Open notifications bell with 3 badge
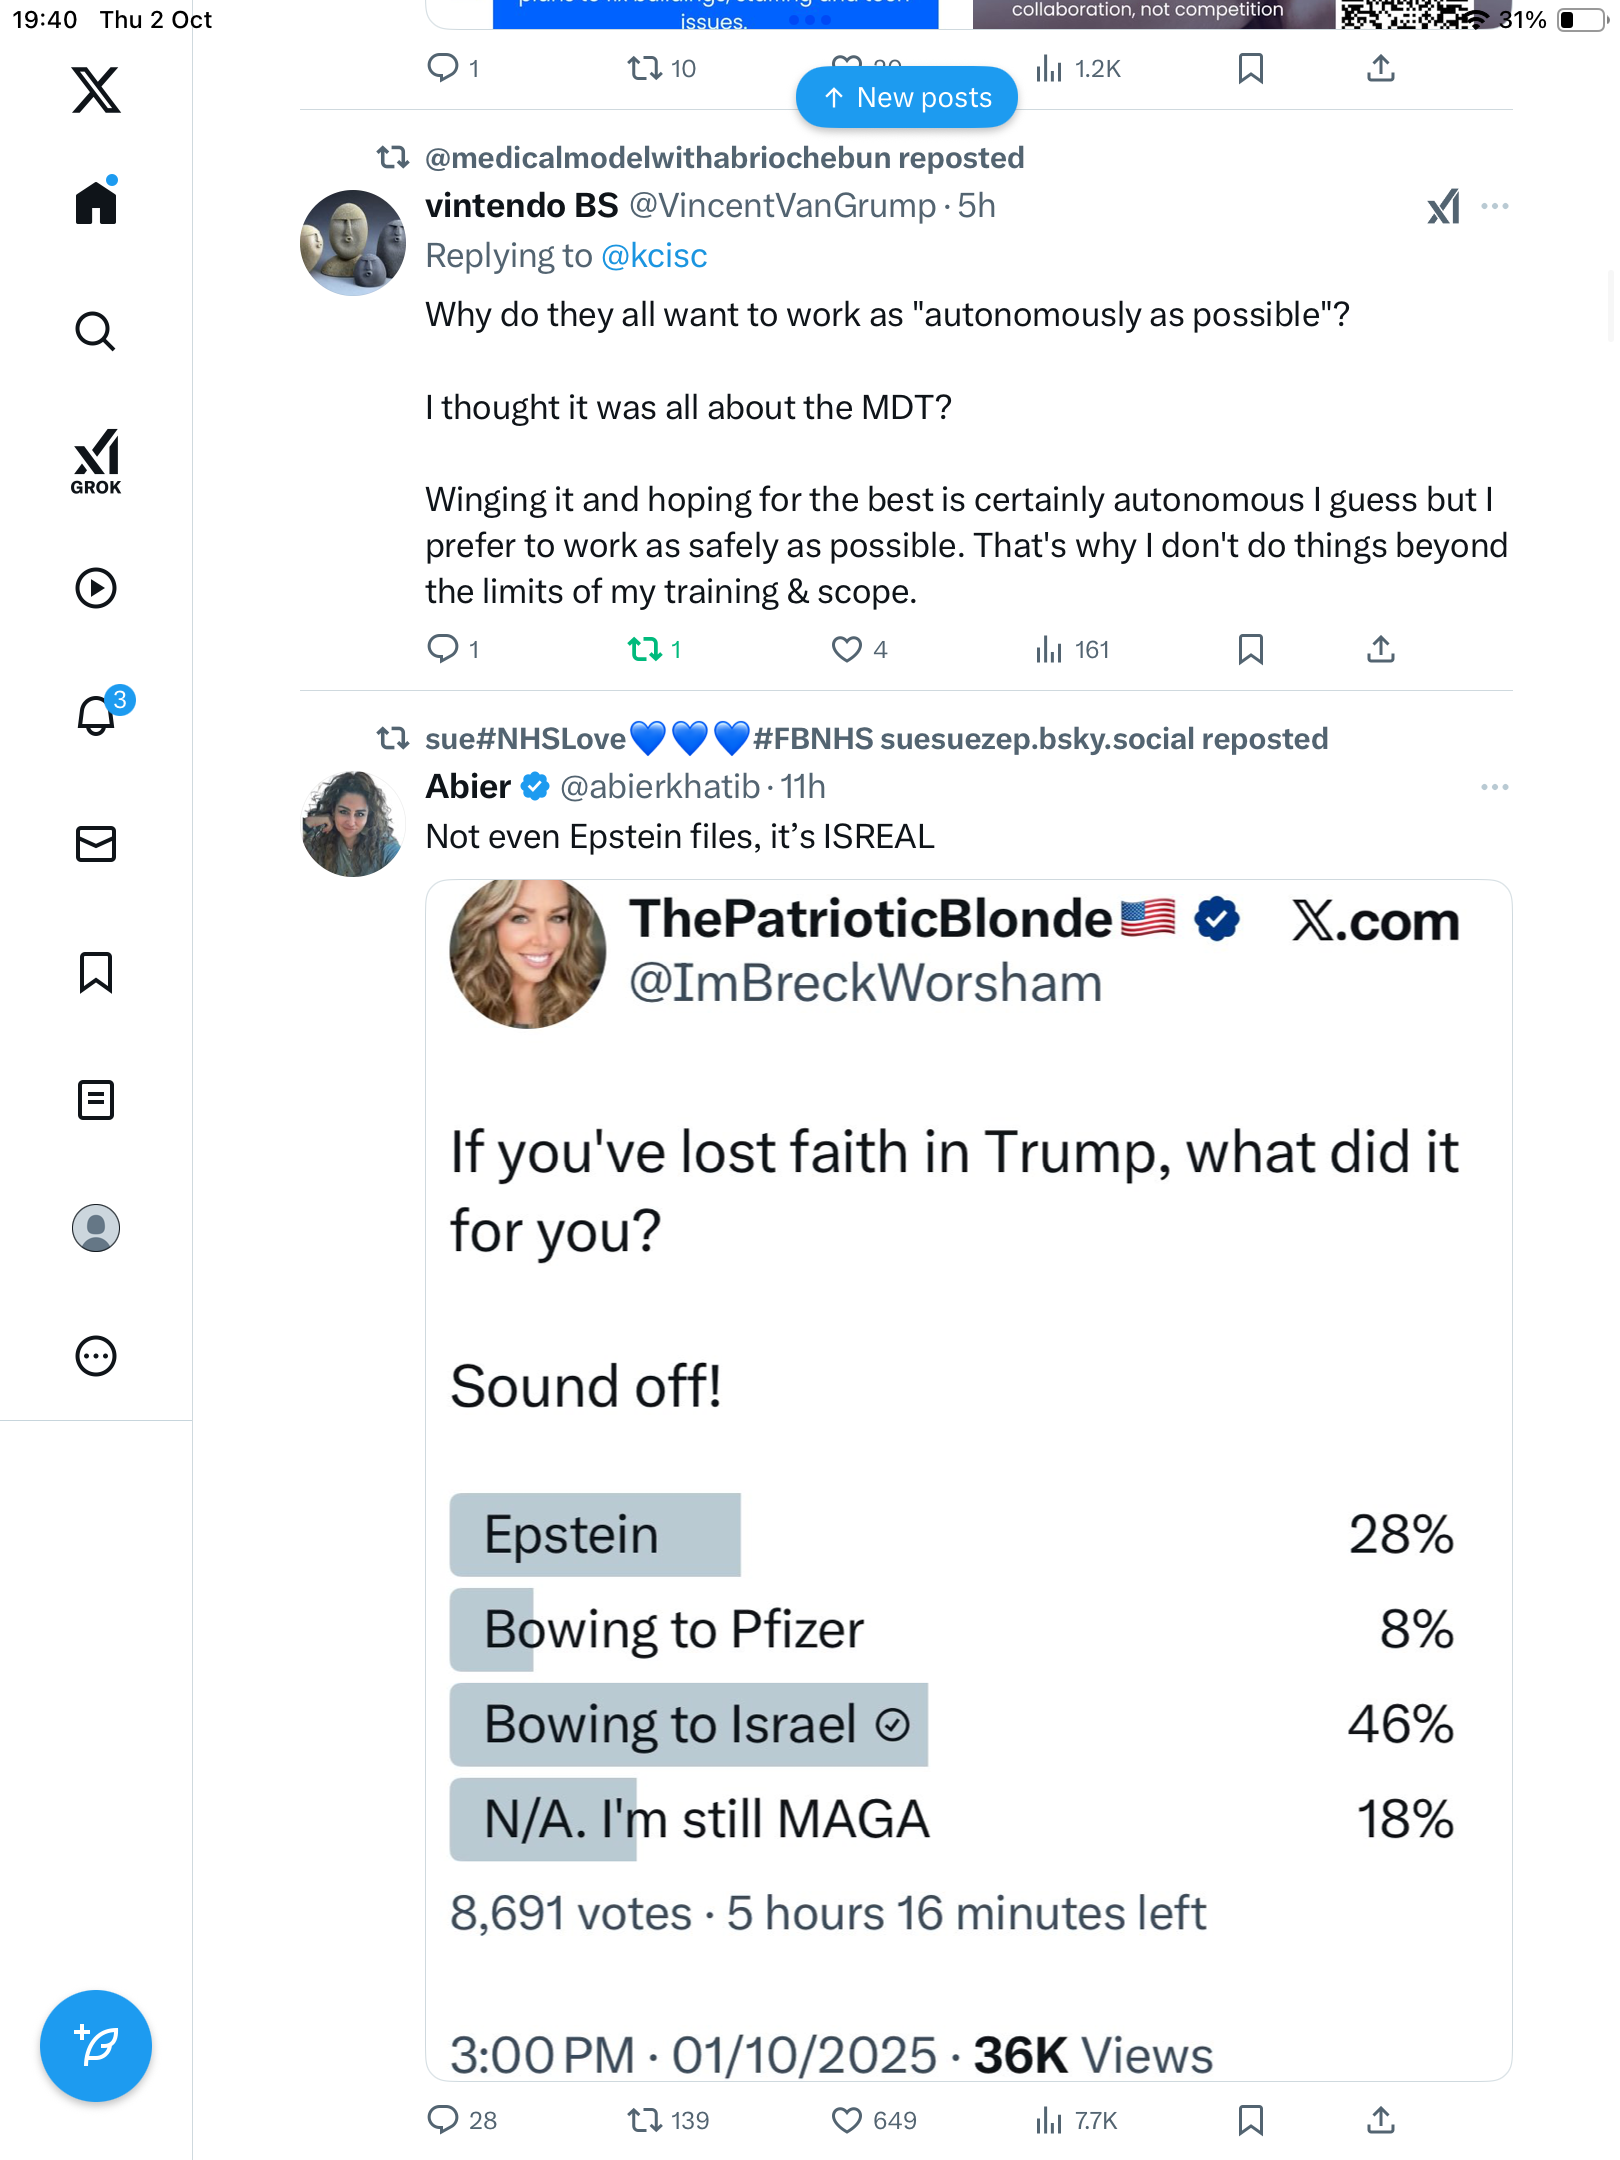The height and width of the screenshot is (2160, 1620). coord(97,716)
